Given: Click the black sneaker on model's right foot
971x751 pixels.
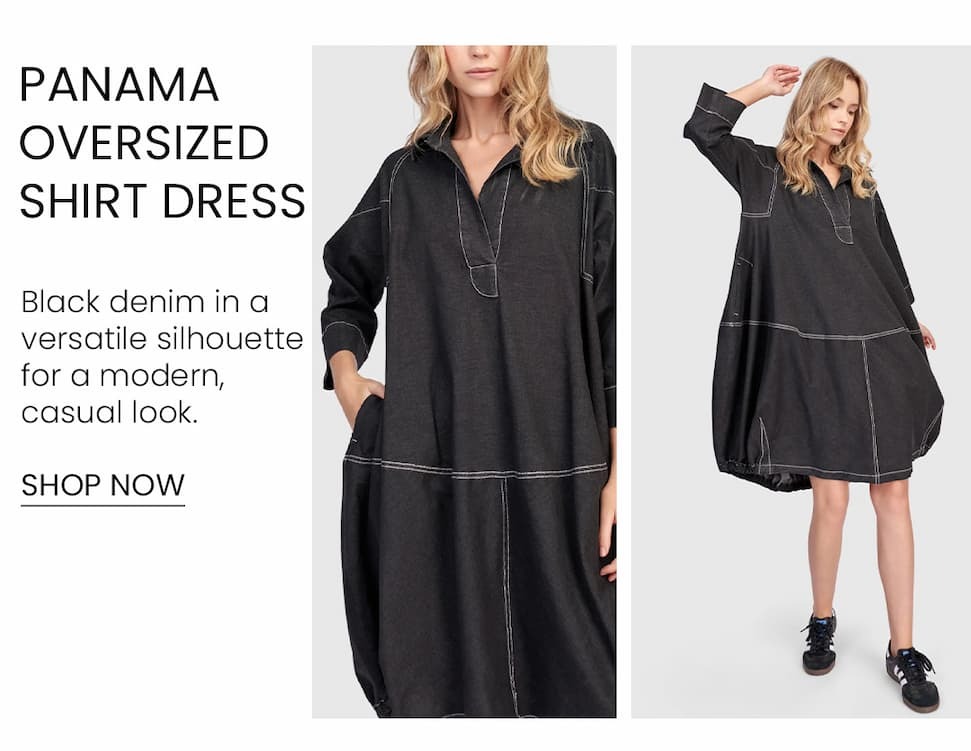Looking at the screenshot, I should (820, 642).
